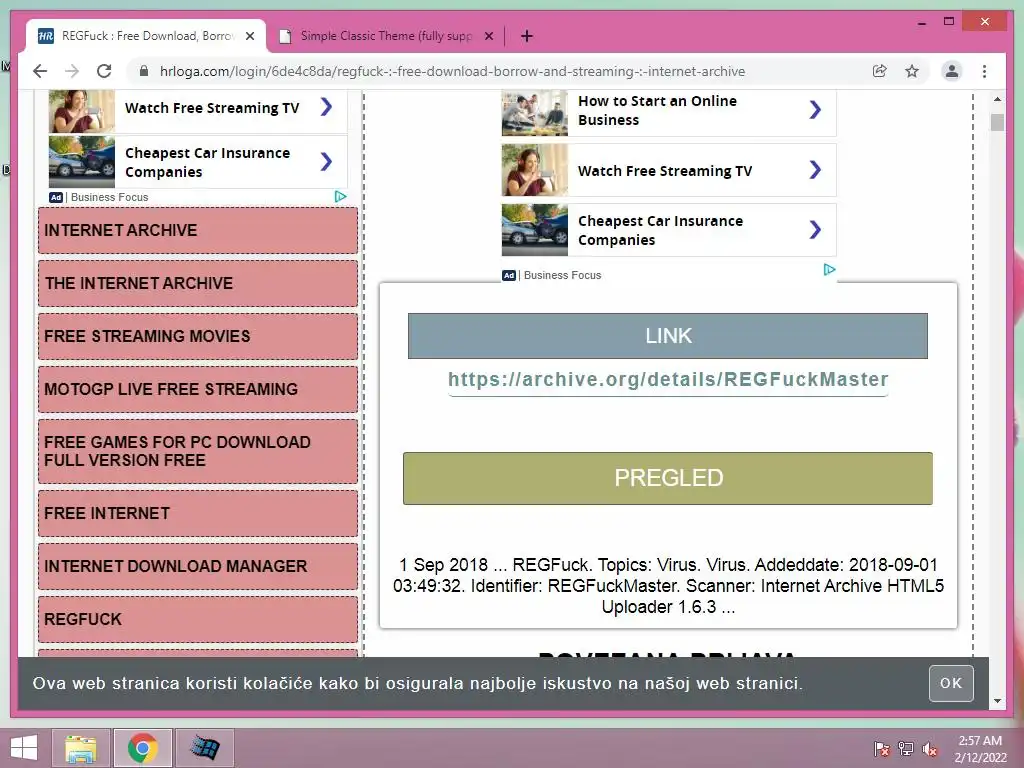
Task: Click Chrome icon in taskbar
Action: pyautogui.click(x=142, y=748)
